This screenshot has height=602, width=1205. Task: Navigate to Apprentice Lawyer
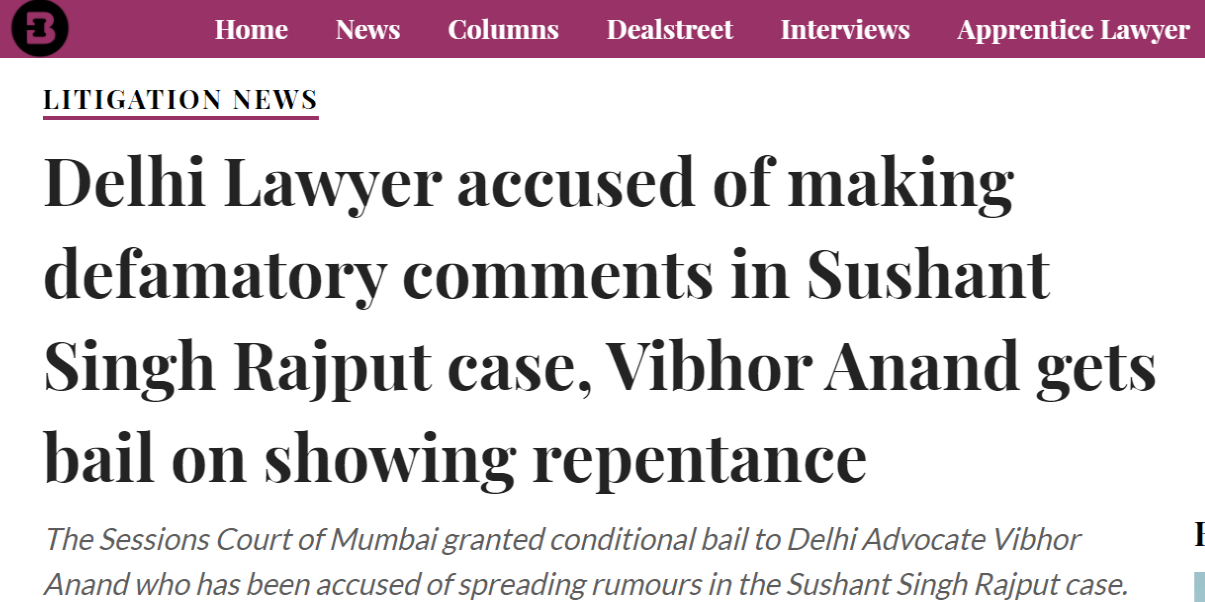coord(1074,30)
